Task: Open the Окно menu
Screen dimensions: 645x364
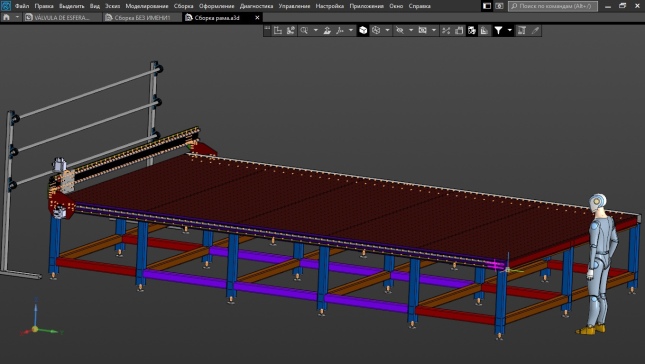Action: click(396, 6)
